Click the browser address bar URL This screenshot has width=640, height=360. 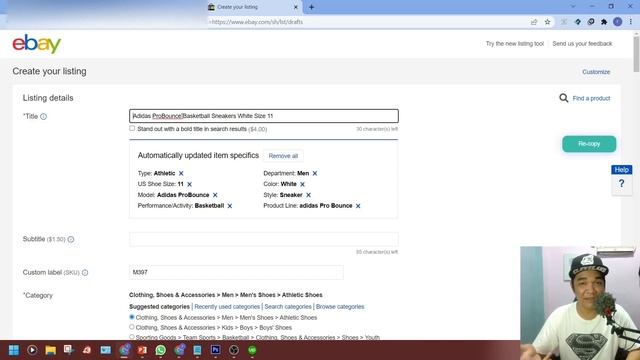click(257, 22)
